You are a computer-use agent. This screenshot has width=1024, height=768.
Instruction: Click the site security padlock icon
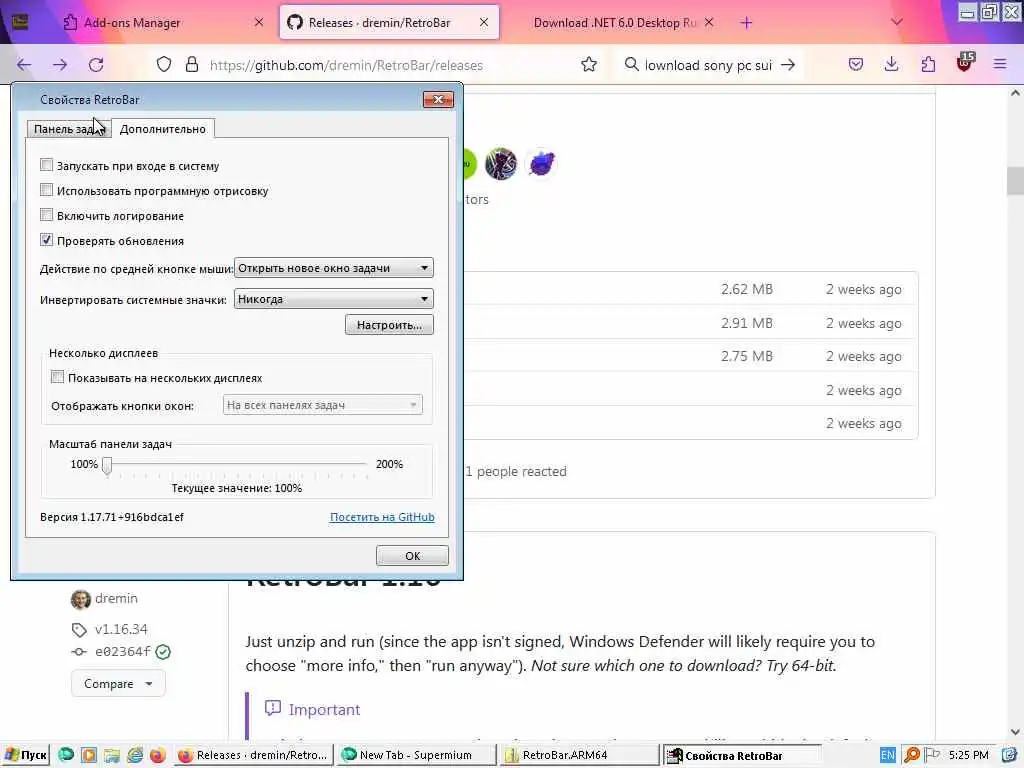pos(191,65)
